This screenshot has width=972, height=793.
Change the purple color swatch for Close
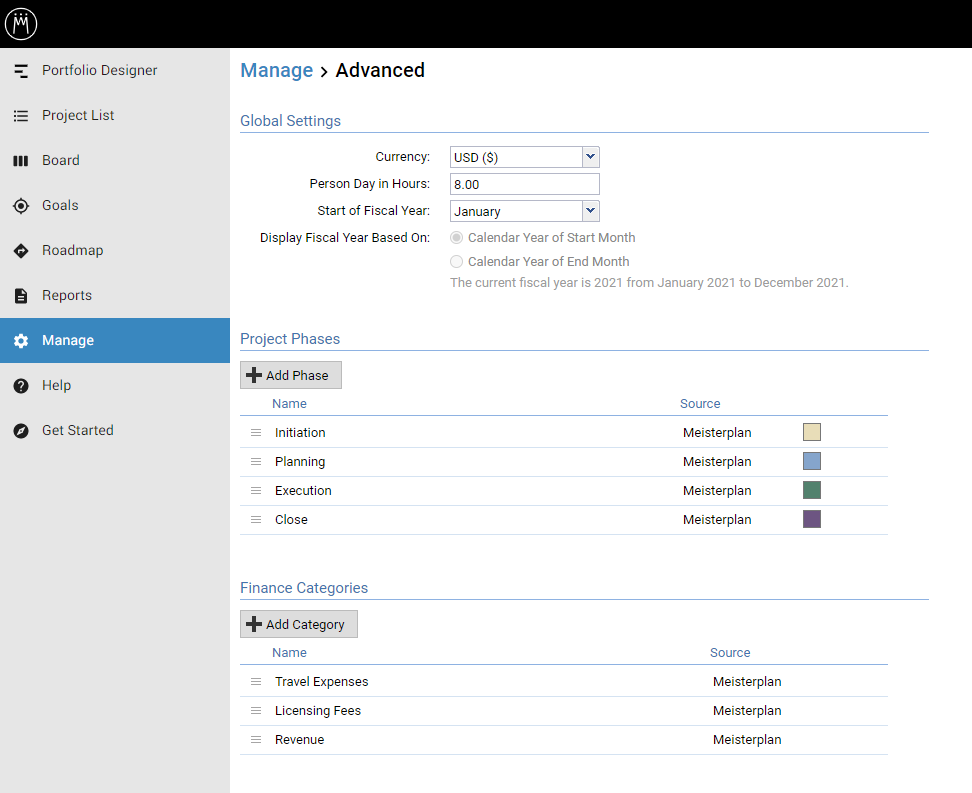click(x=812, y=519)
